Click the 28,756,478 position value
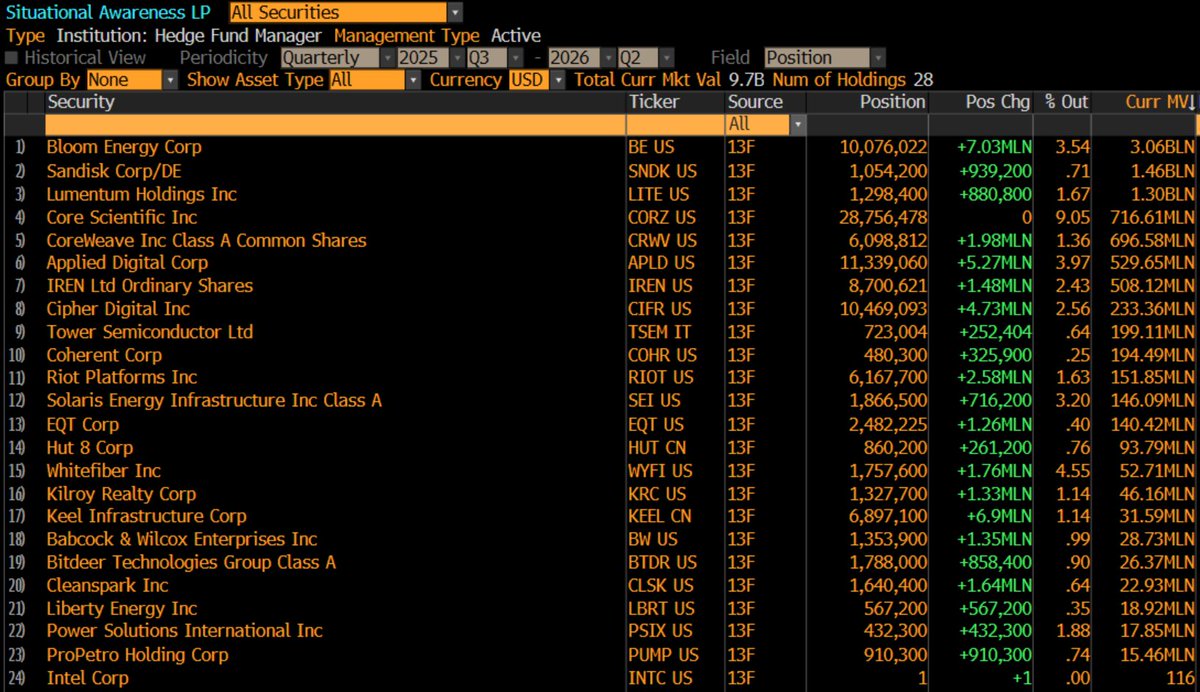The height and width of the screenshot is (692, 1200). coord(881,217)
